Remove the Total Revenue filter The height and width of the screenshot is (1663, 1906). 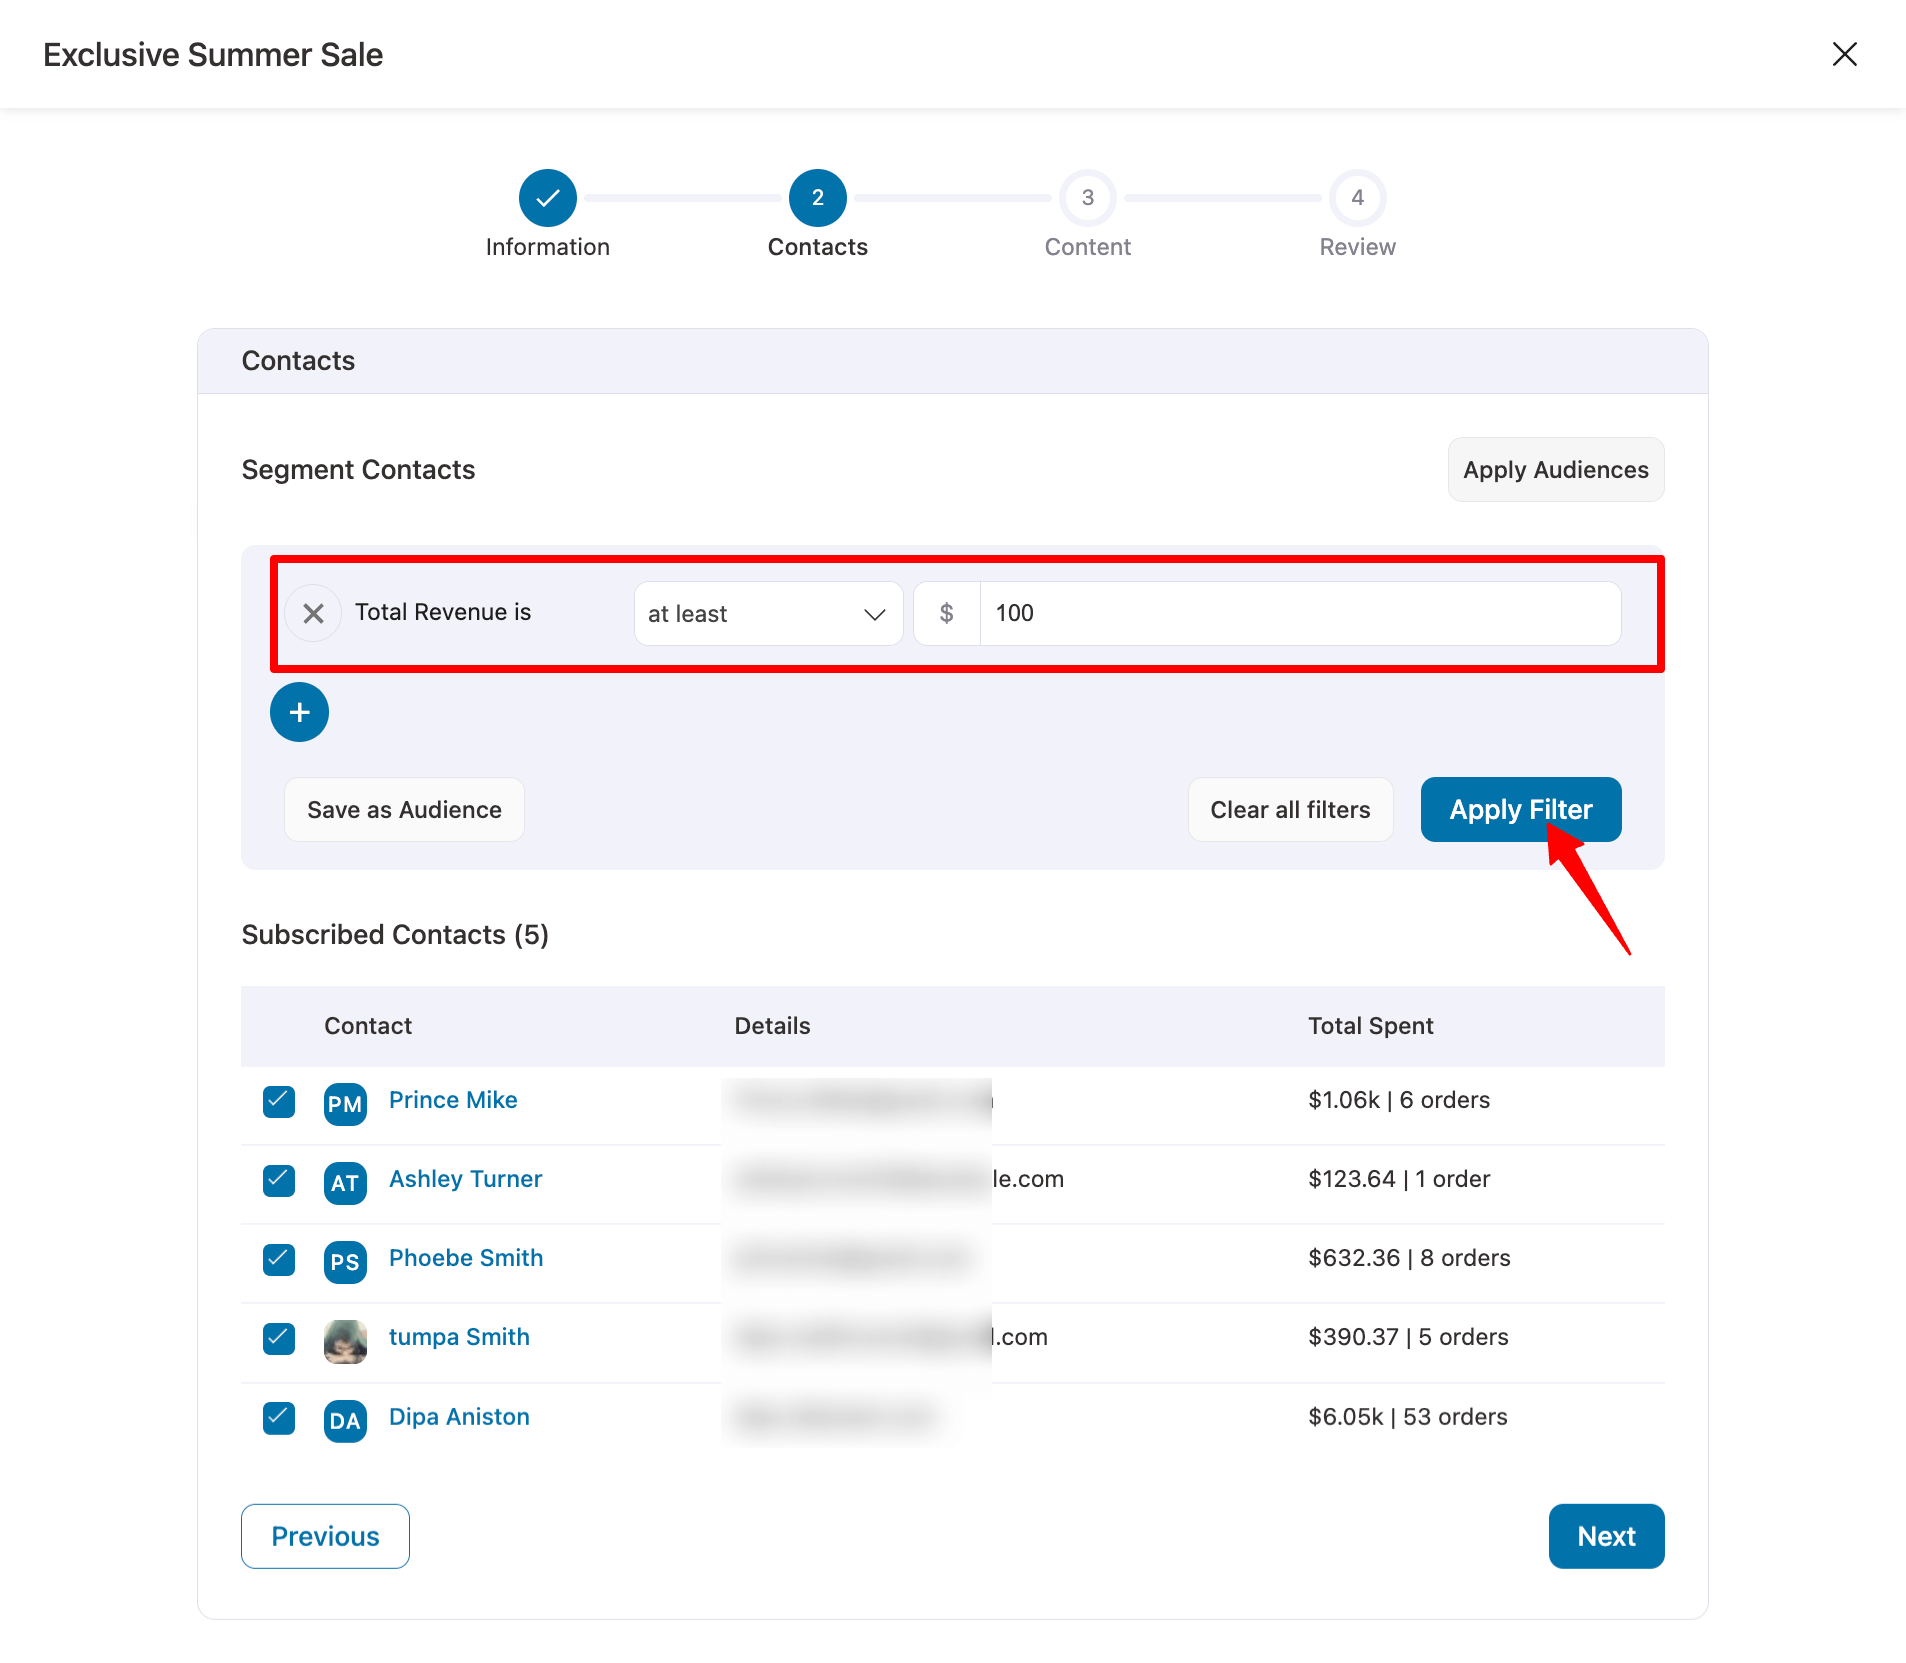313,613
